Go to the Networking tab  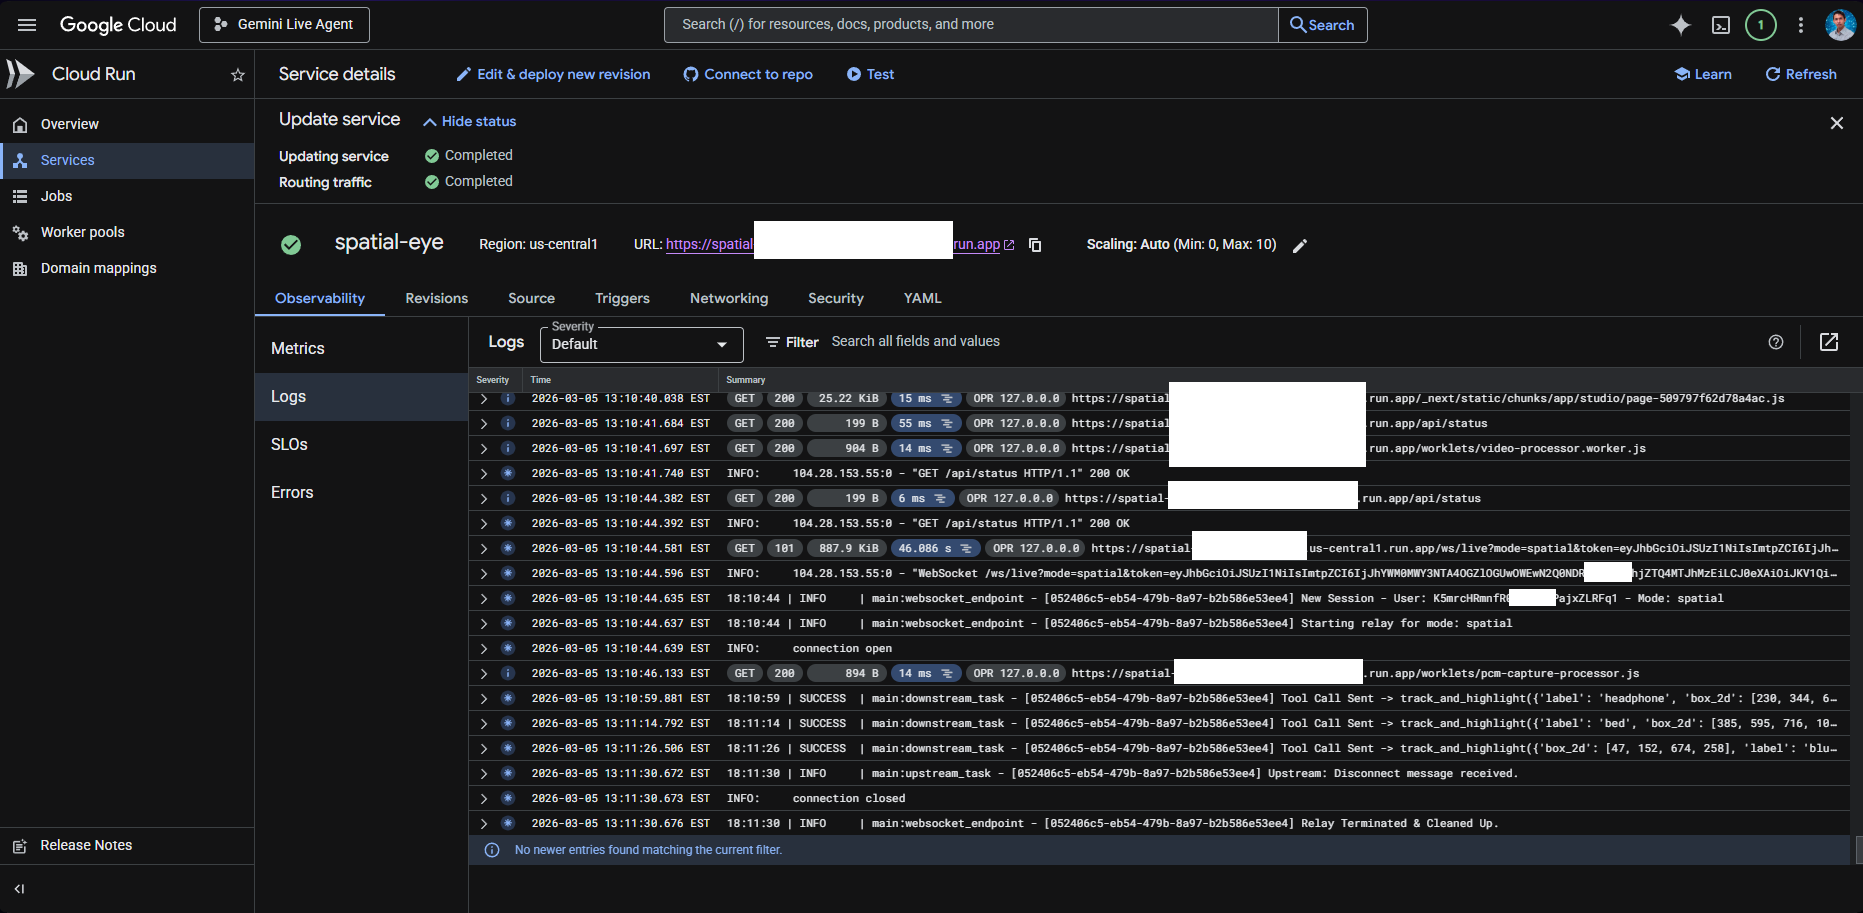pyautogui.click(x=729, y=298)
